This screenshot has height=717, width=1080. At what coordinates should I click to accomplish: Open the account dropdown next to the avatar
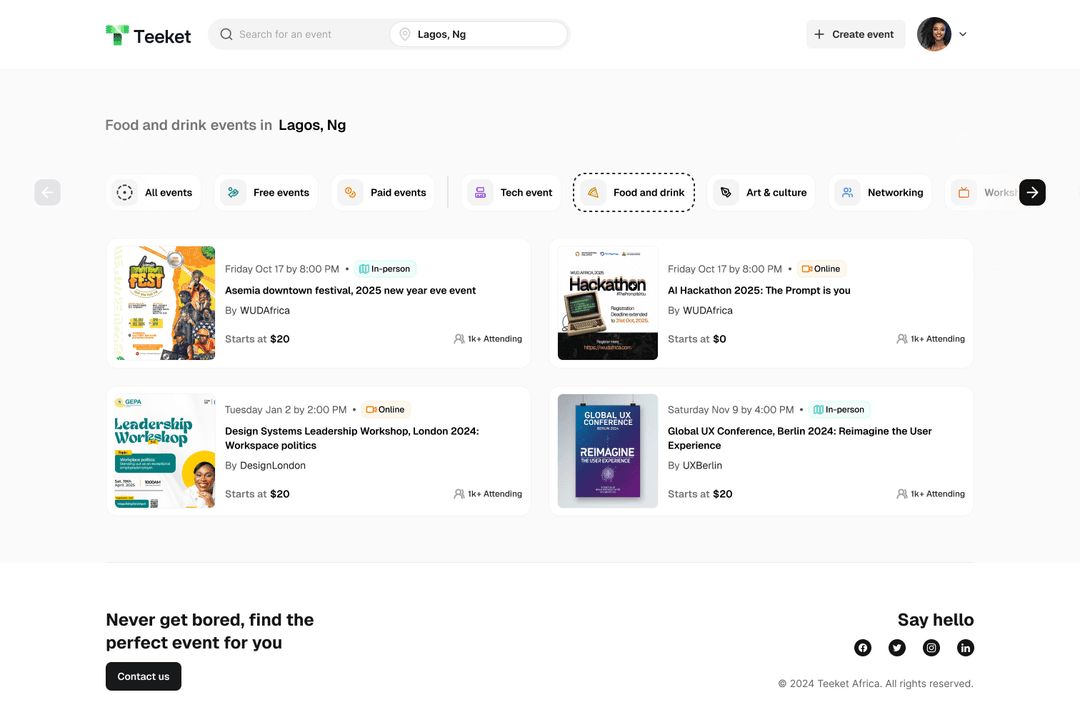[x=963, y=34]
